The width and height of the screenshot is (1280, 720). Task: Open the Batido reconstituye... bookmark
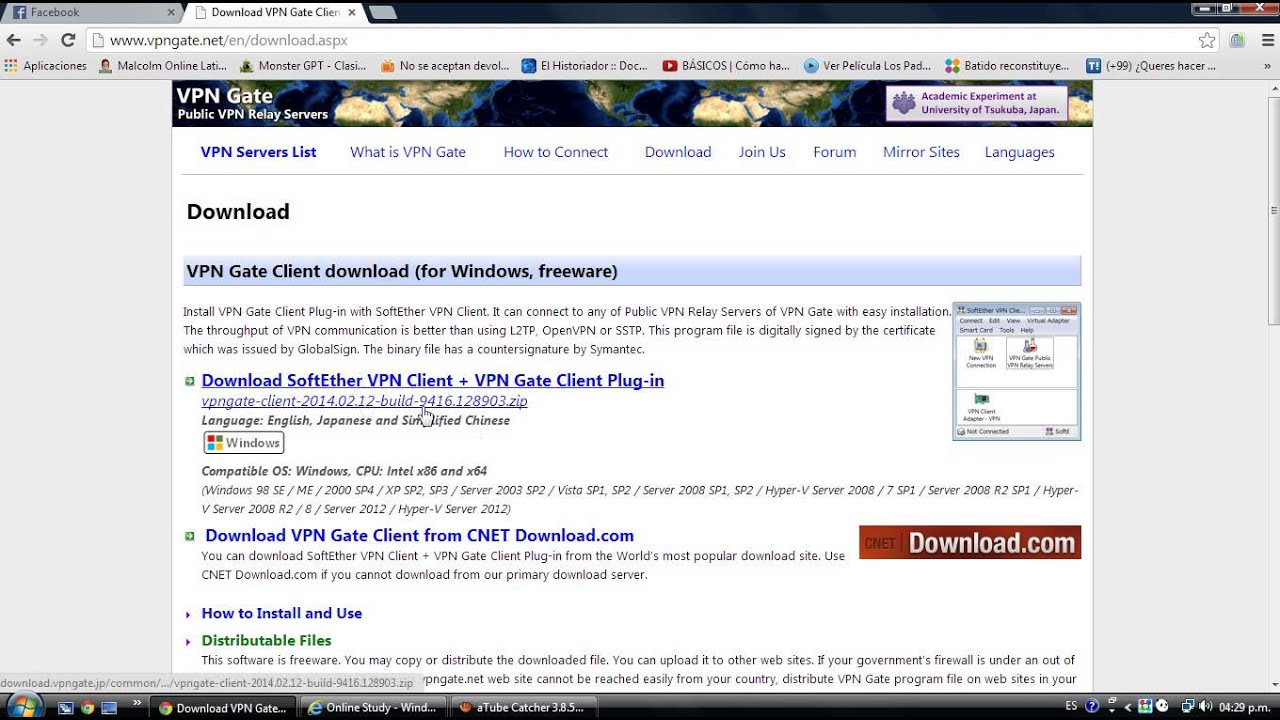[x=1008, y=66]
